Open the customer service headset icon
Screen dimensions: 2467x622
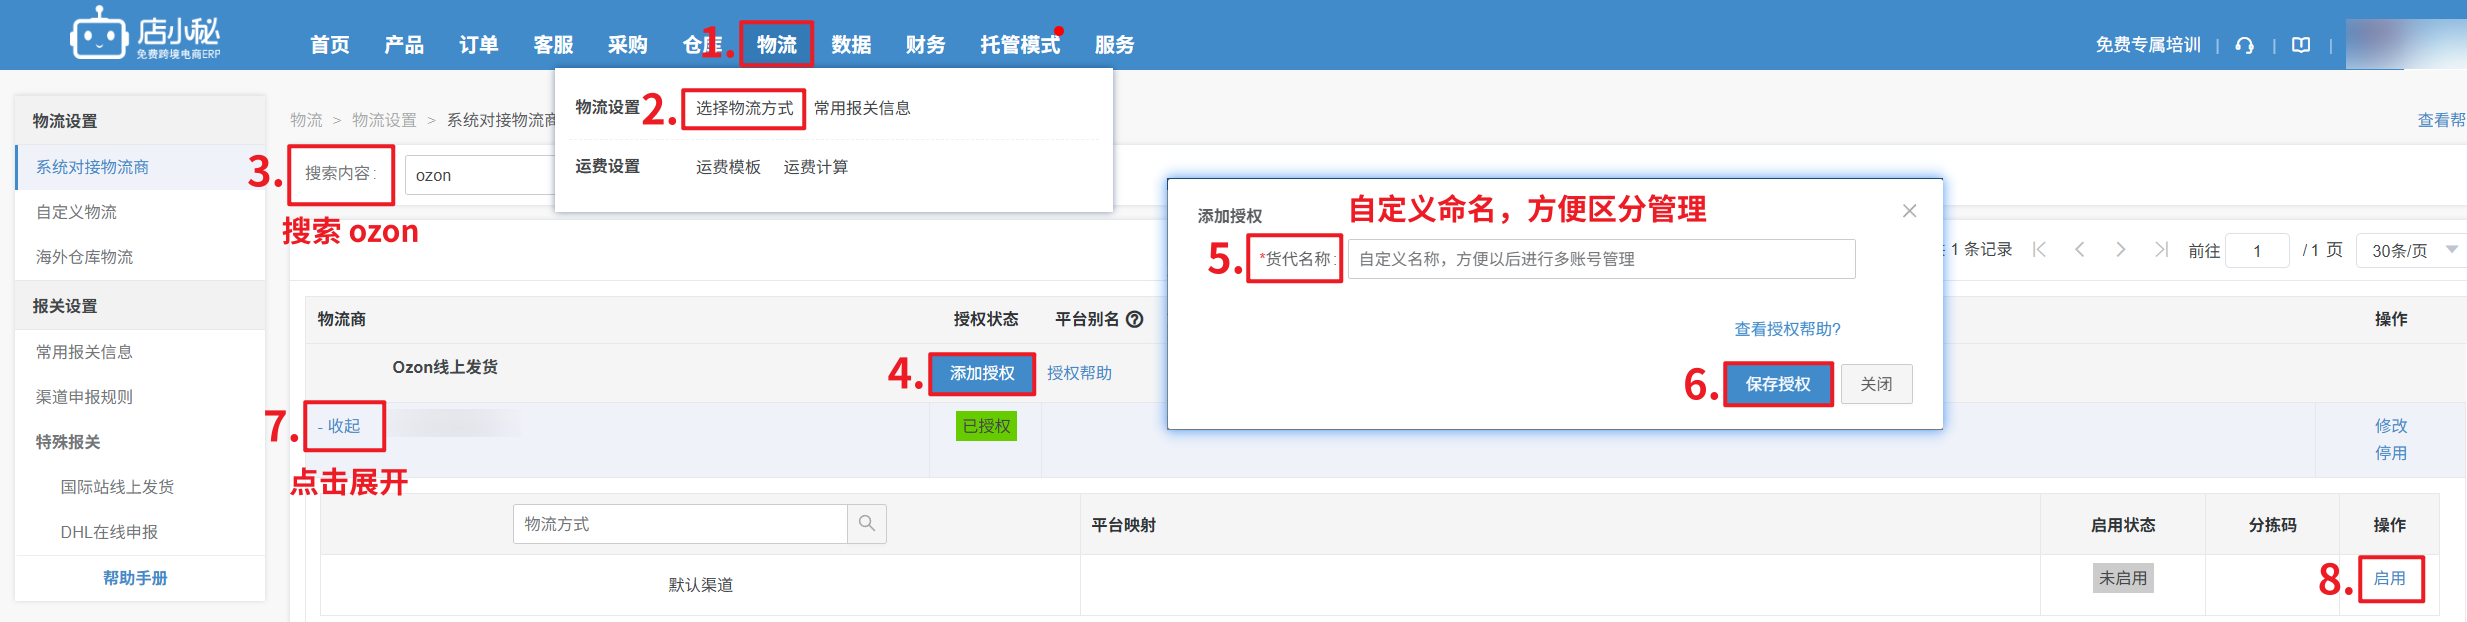pyautogui.click(x=2245, y=45)
